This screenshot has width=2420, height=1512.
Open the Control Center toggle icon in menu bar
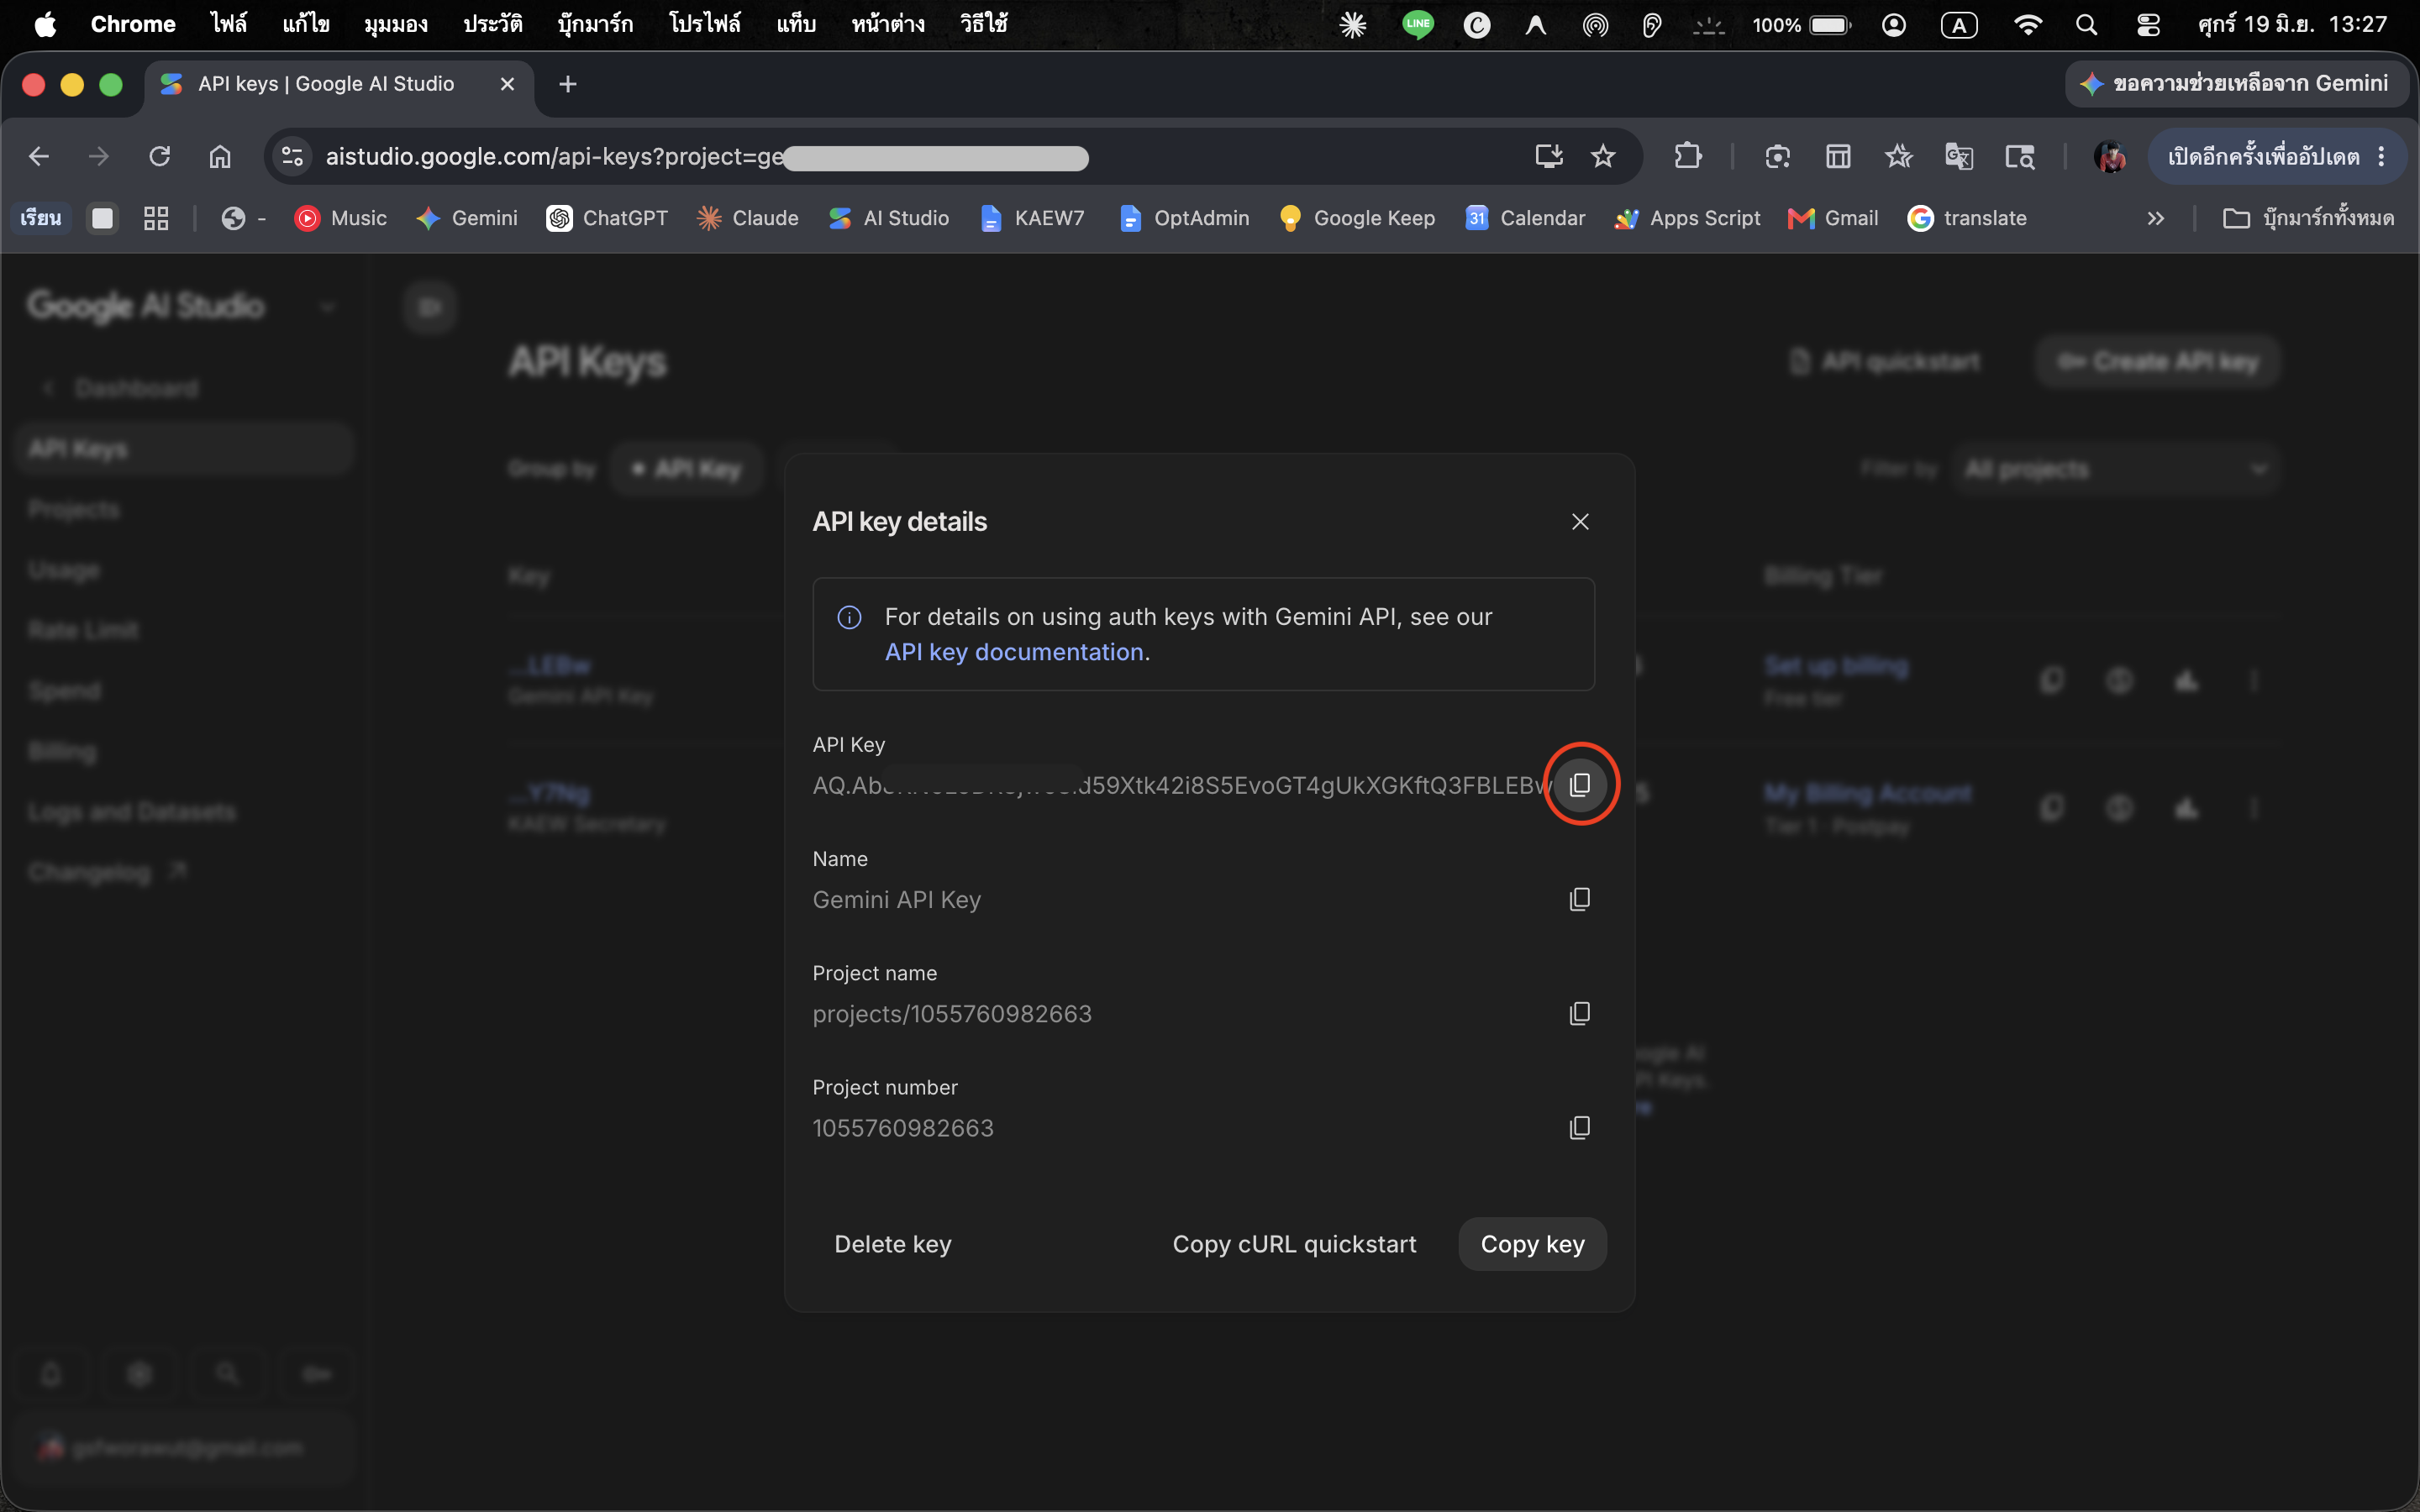point(2148,25)
